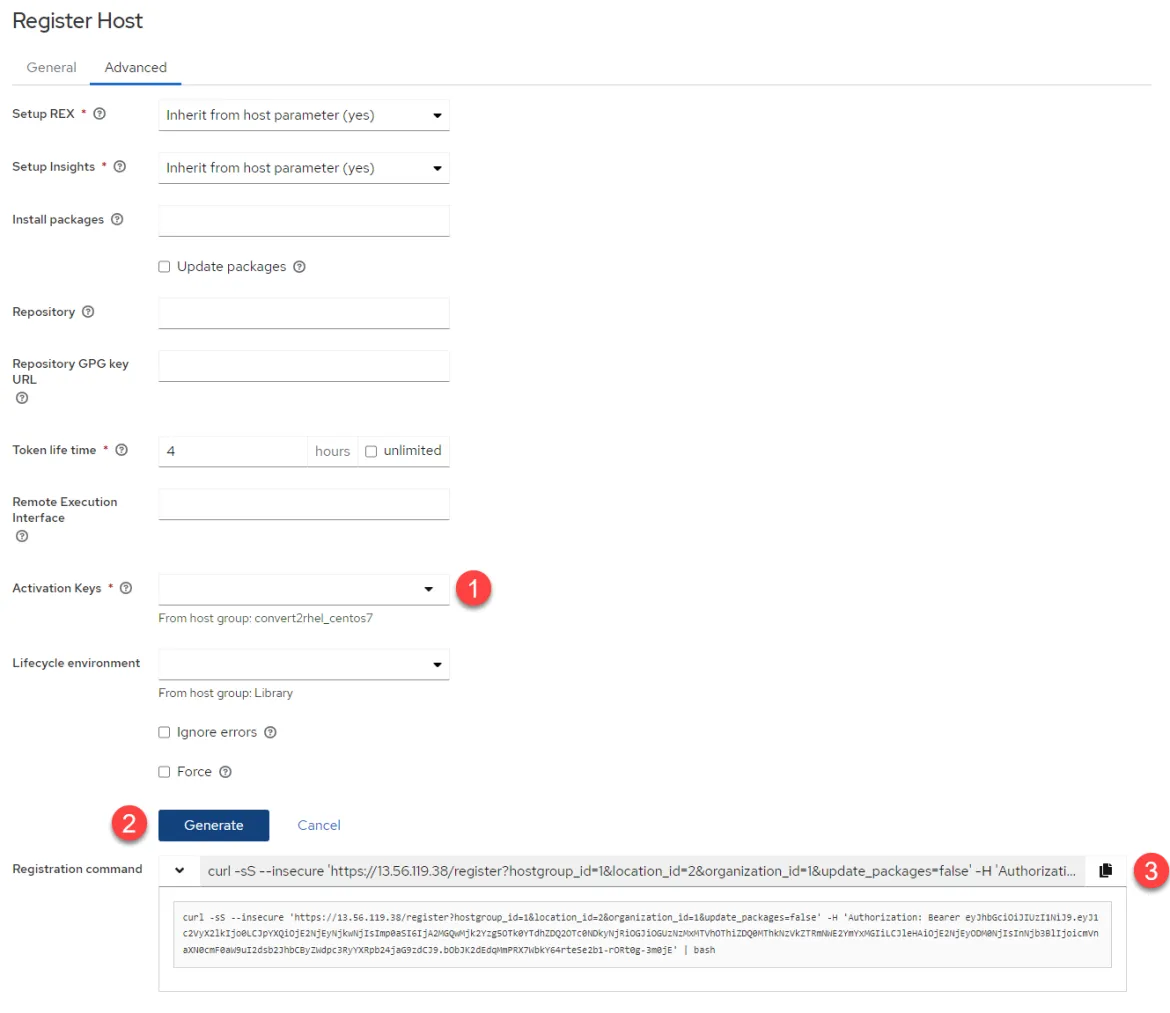1170x1013 pixels.
Task: Click the expanded curl command text block
Action: point(642,934)
